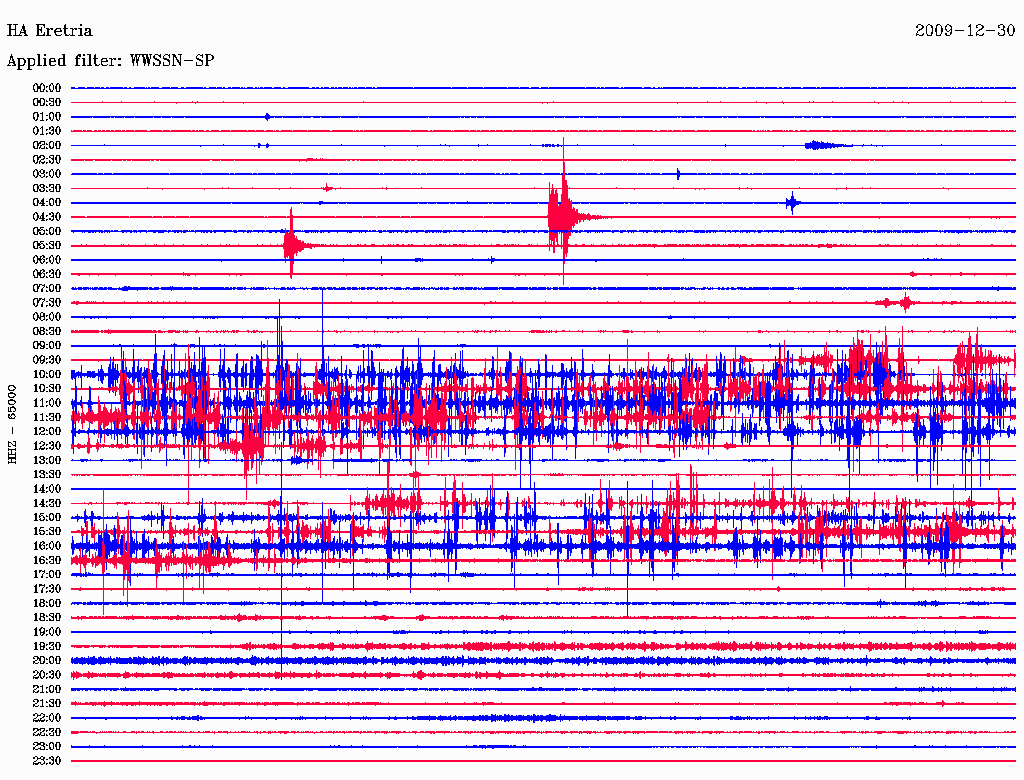The image size is (1024, 780).
Task: Select the 19:00 time label
Action: point(46,632)
